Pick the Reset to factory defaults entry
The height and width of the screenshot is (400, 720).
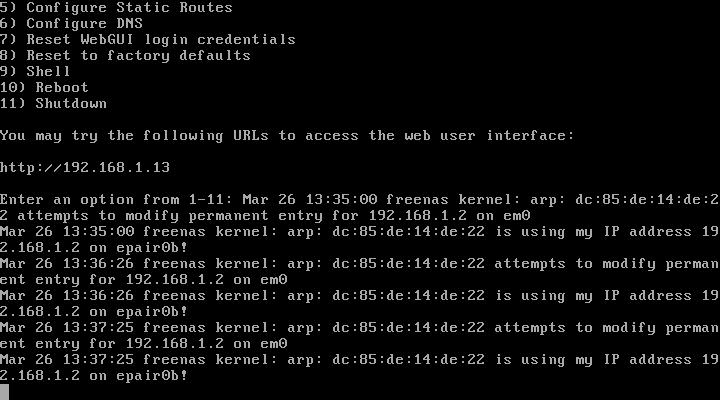point(125,55)
